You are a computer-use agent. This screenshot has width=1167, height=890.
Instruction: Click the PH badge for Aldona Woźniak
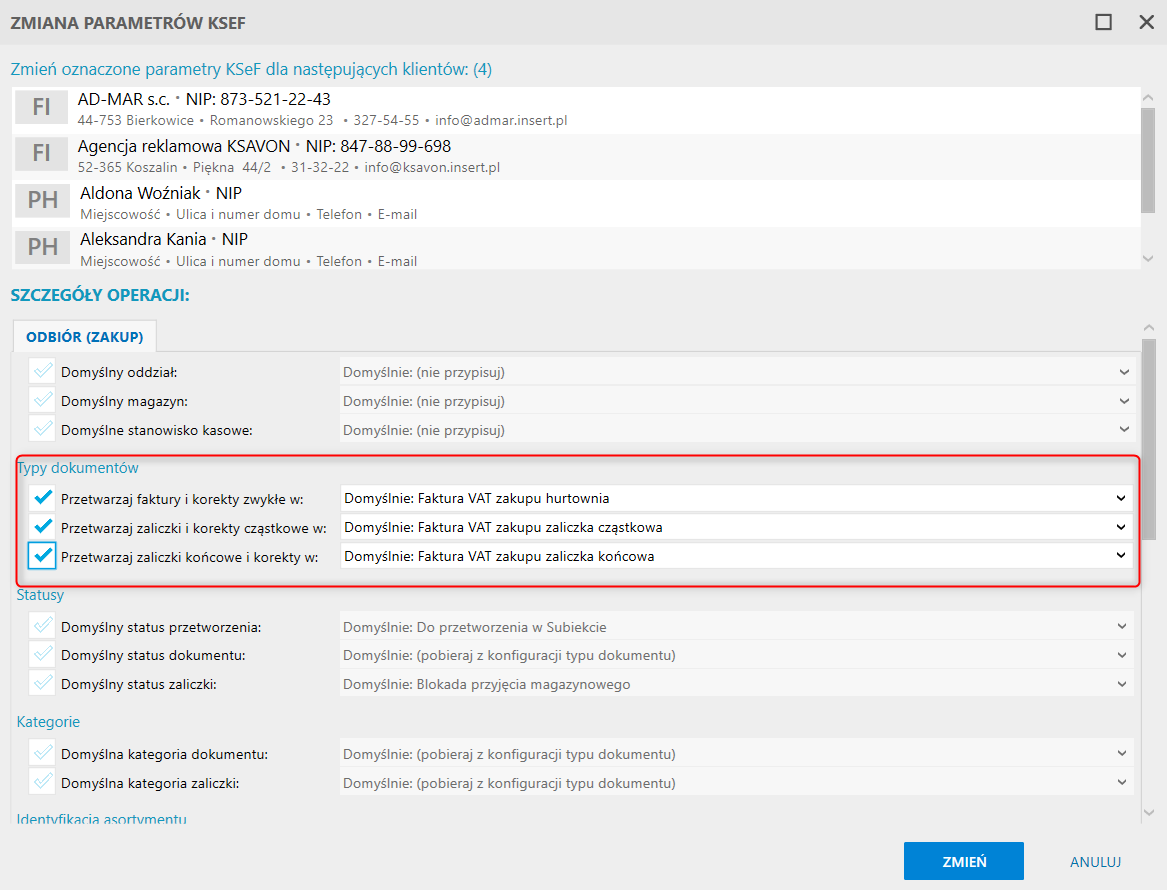coord(42,201)
